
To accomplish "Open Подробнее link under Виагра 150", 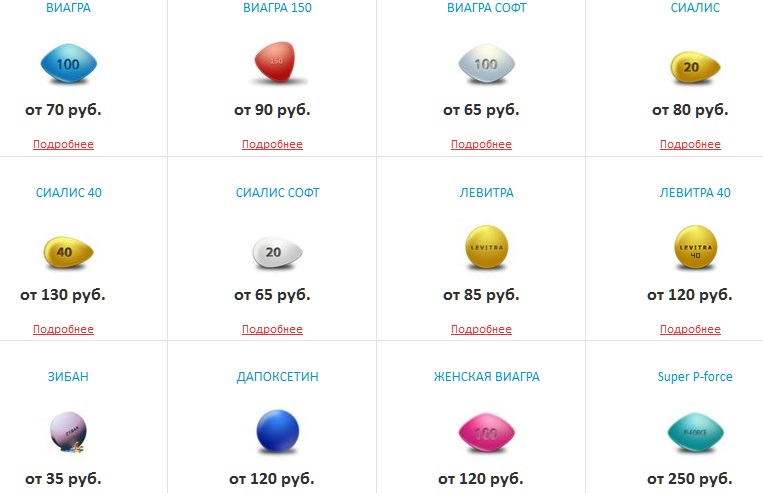I will (x=272, y=145).
